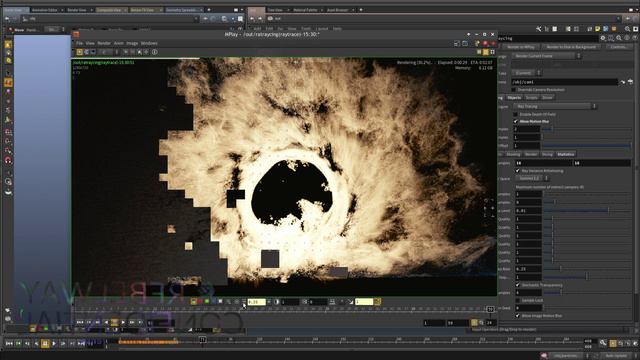Viewport: 640px width, 360px height.
Task: Click the highlighted first MPlay toolbar icon
Action: tap(80, 52)
